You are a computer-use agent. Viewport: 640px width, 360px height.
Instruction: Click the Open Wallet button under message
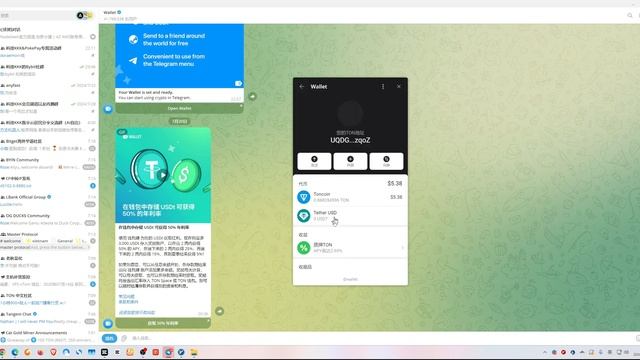tap(180, 109)
